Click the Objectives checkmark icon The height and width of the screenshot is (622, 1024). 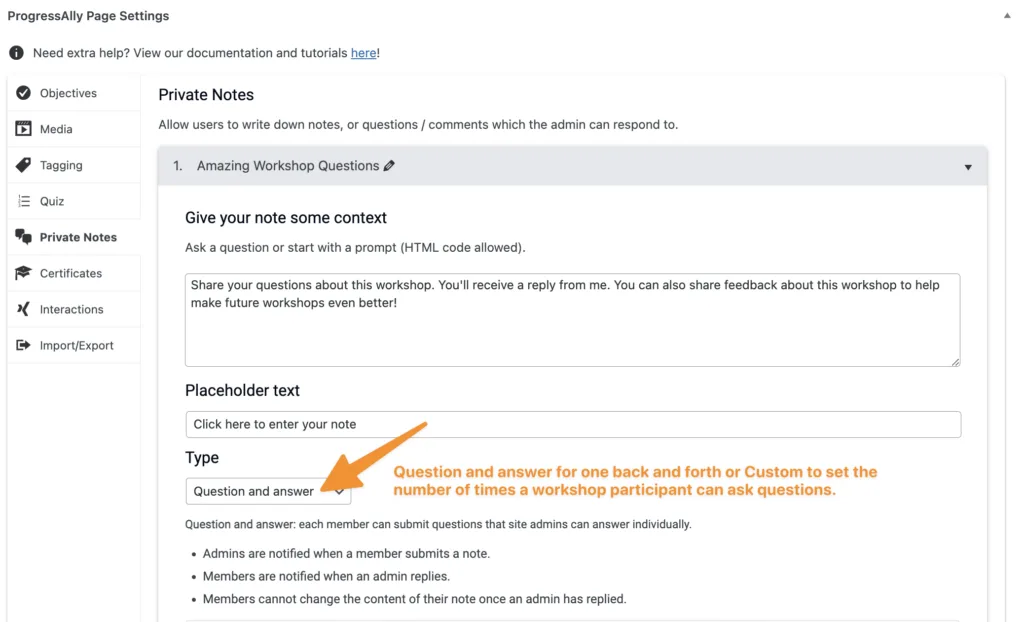pos(23,93)
